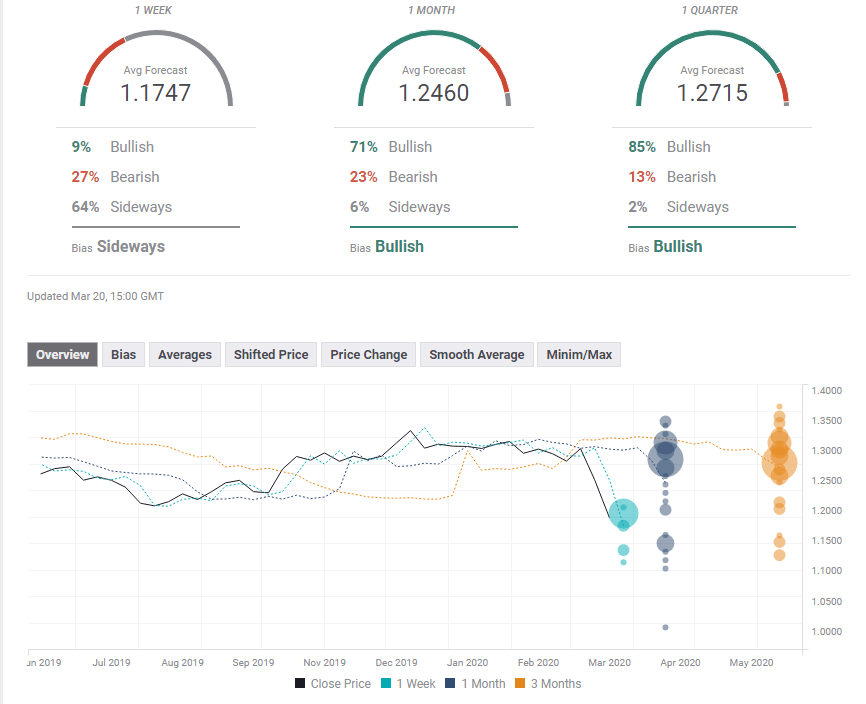866x704 pixels.
Task: Select the Minim/Max tab
Action: coord(578,354)
